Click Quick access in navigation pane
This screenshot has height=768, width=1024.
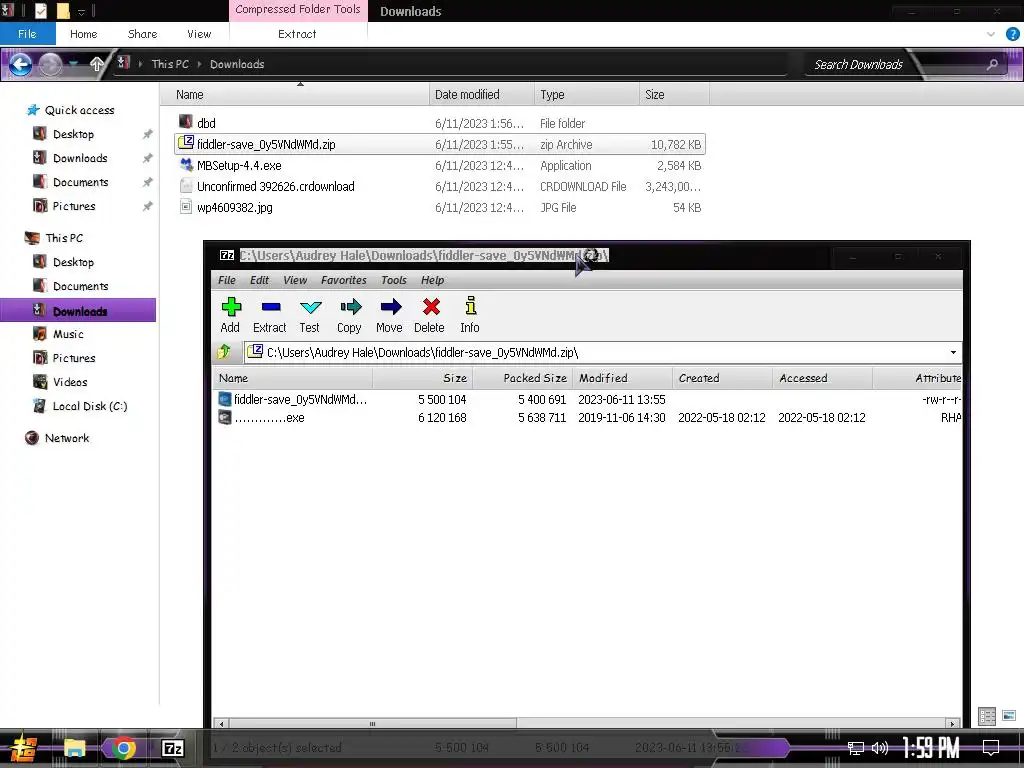pos(79,110)
